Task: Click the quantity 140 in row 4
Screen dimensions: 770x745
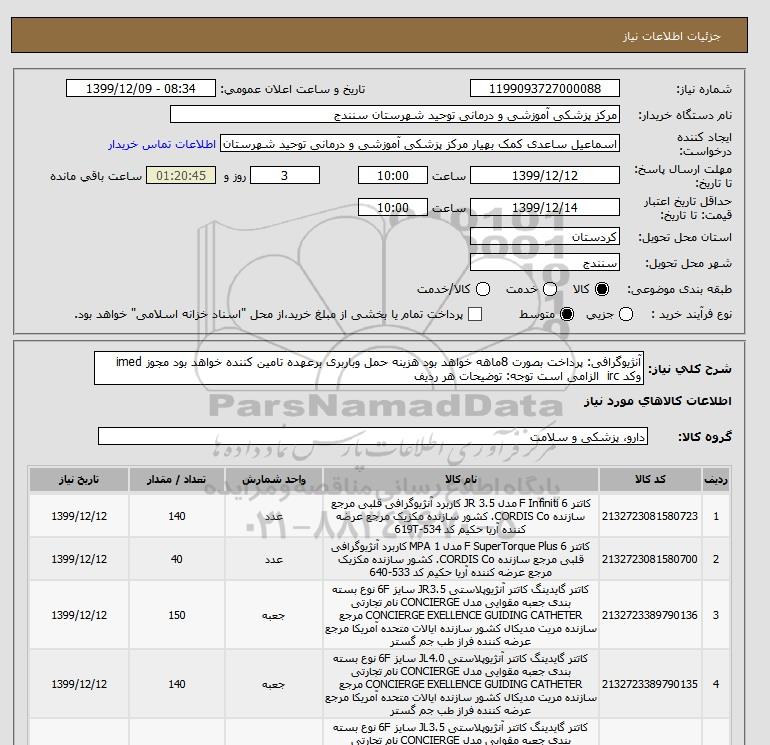Action: coord(177,684)
